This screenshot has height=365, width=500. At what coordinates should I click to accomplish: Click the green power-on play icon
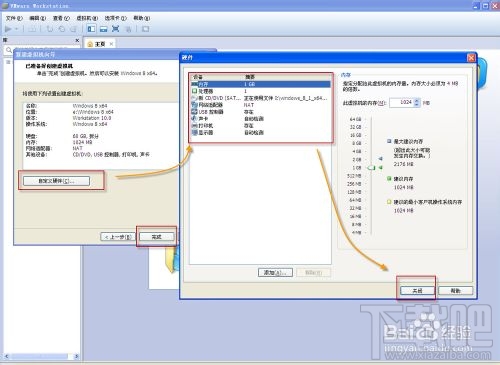click(8, 29)
